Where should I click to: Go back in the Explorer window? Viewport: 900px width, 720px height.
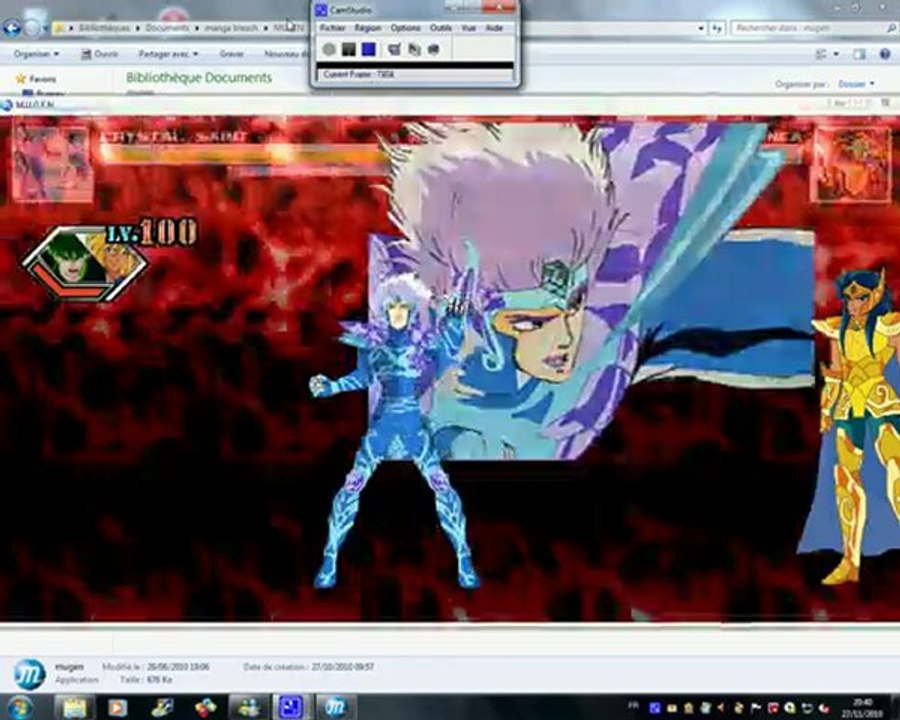coord(11,28)
